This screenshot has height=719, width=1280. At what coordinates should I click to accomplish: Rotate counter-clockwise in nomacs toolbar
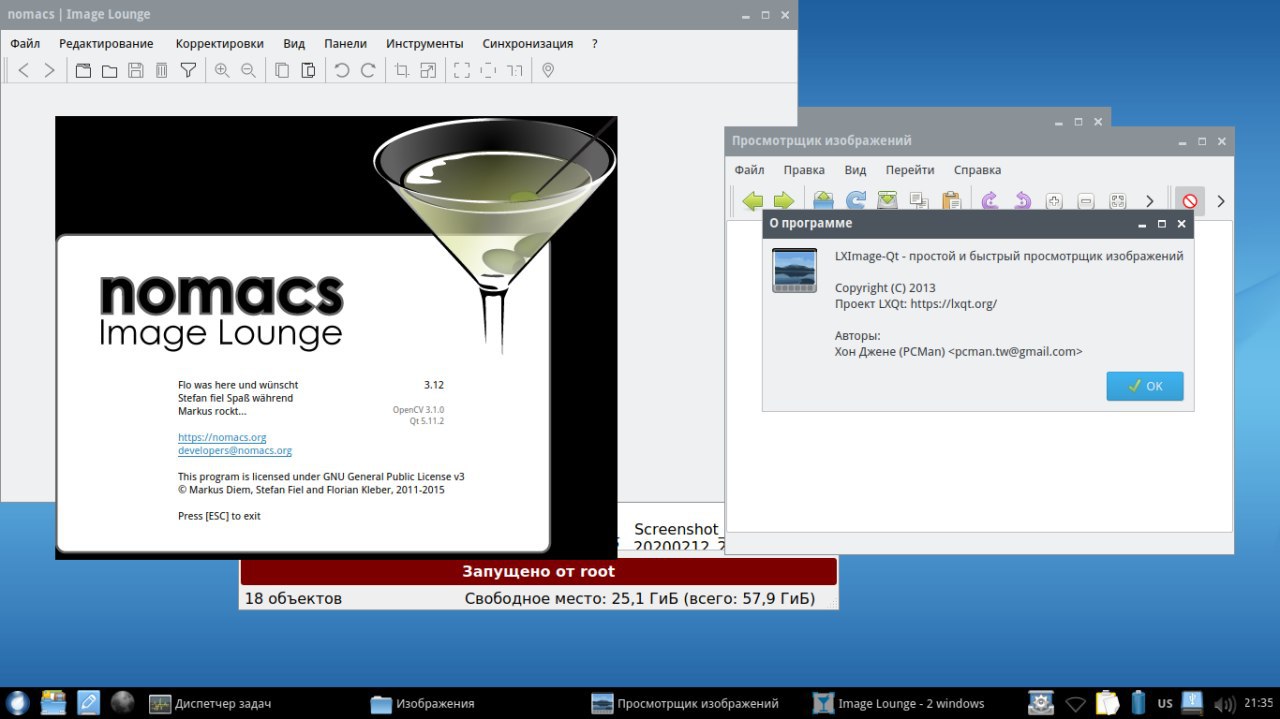click(x=342, y=70)
